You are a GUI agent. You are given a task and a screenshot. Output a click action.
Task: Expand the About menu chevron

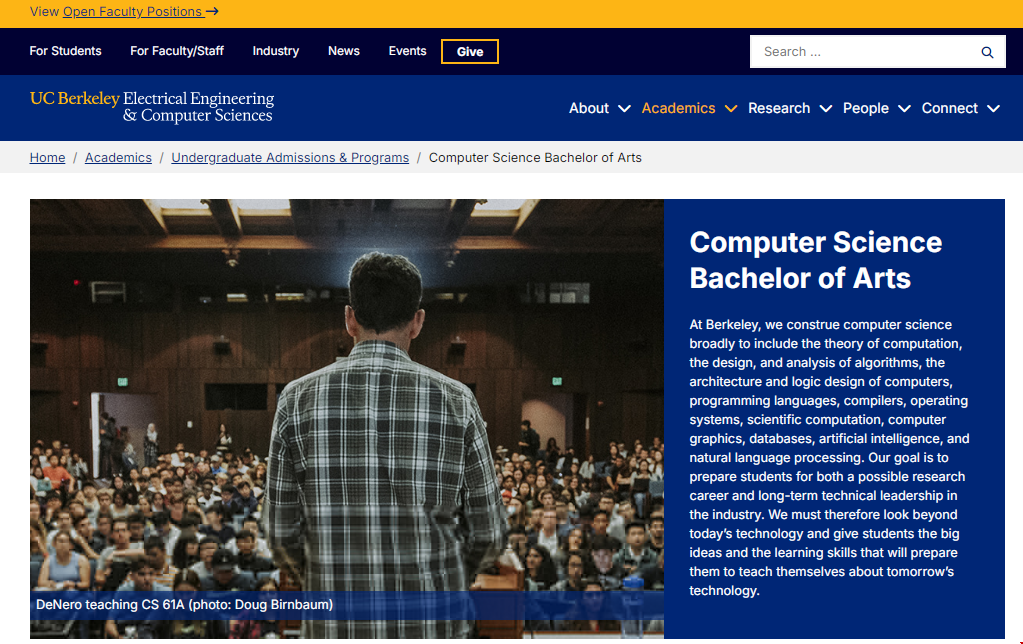pos(625,109)
